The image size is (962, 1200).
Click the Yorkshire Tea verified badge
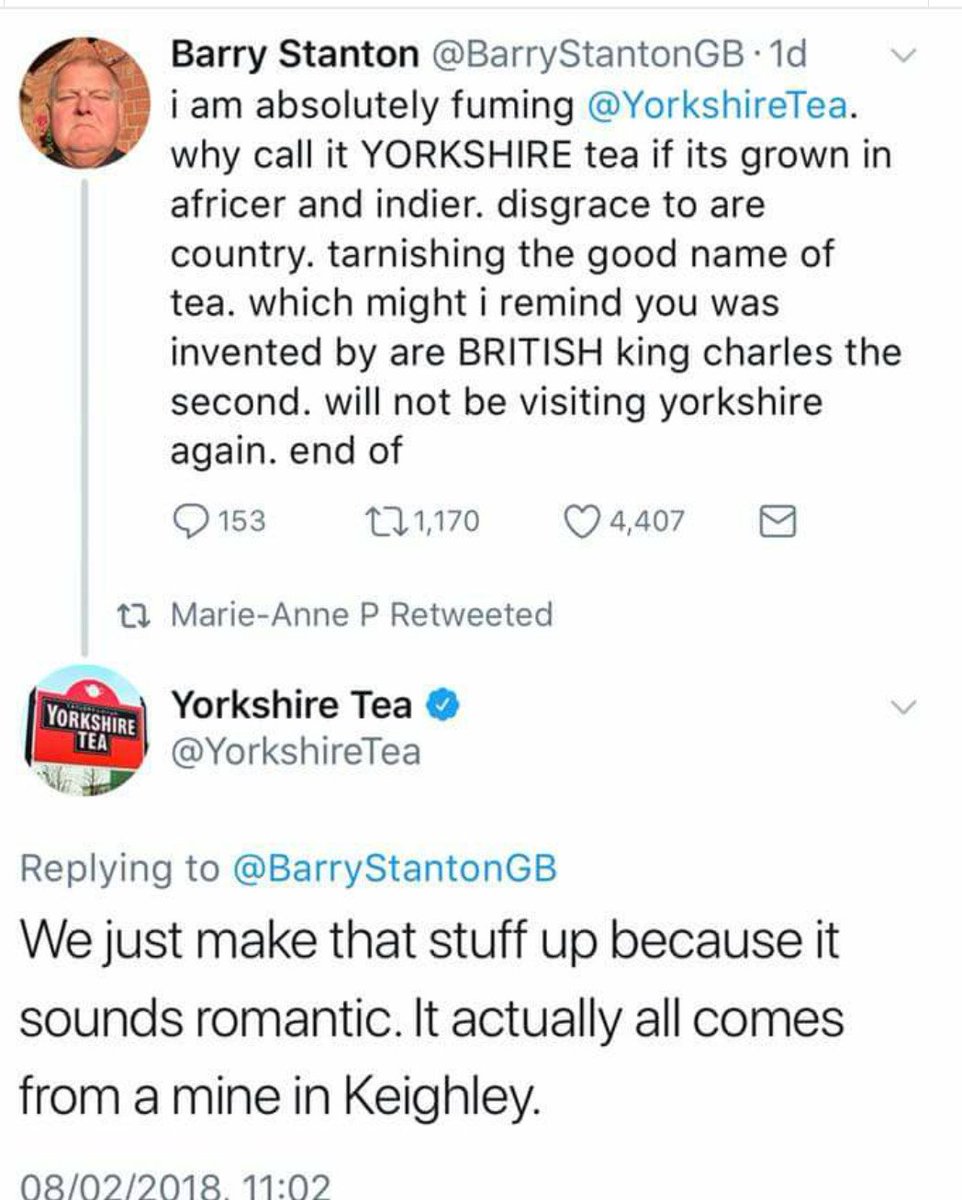[x=443, y=706]
